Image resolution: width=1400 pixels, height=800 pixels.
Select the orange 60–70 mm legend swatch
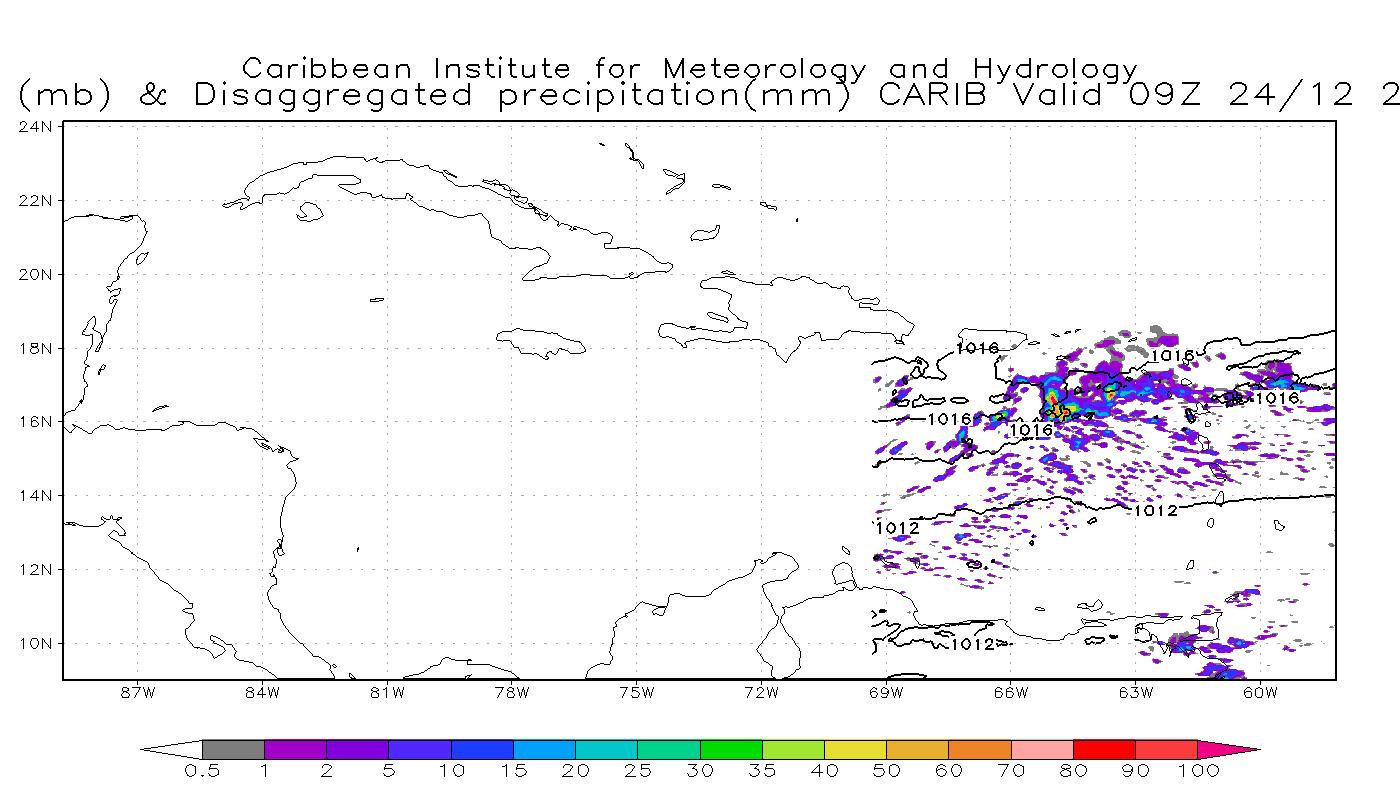pyautogui.click(x=979, y=749)
